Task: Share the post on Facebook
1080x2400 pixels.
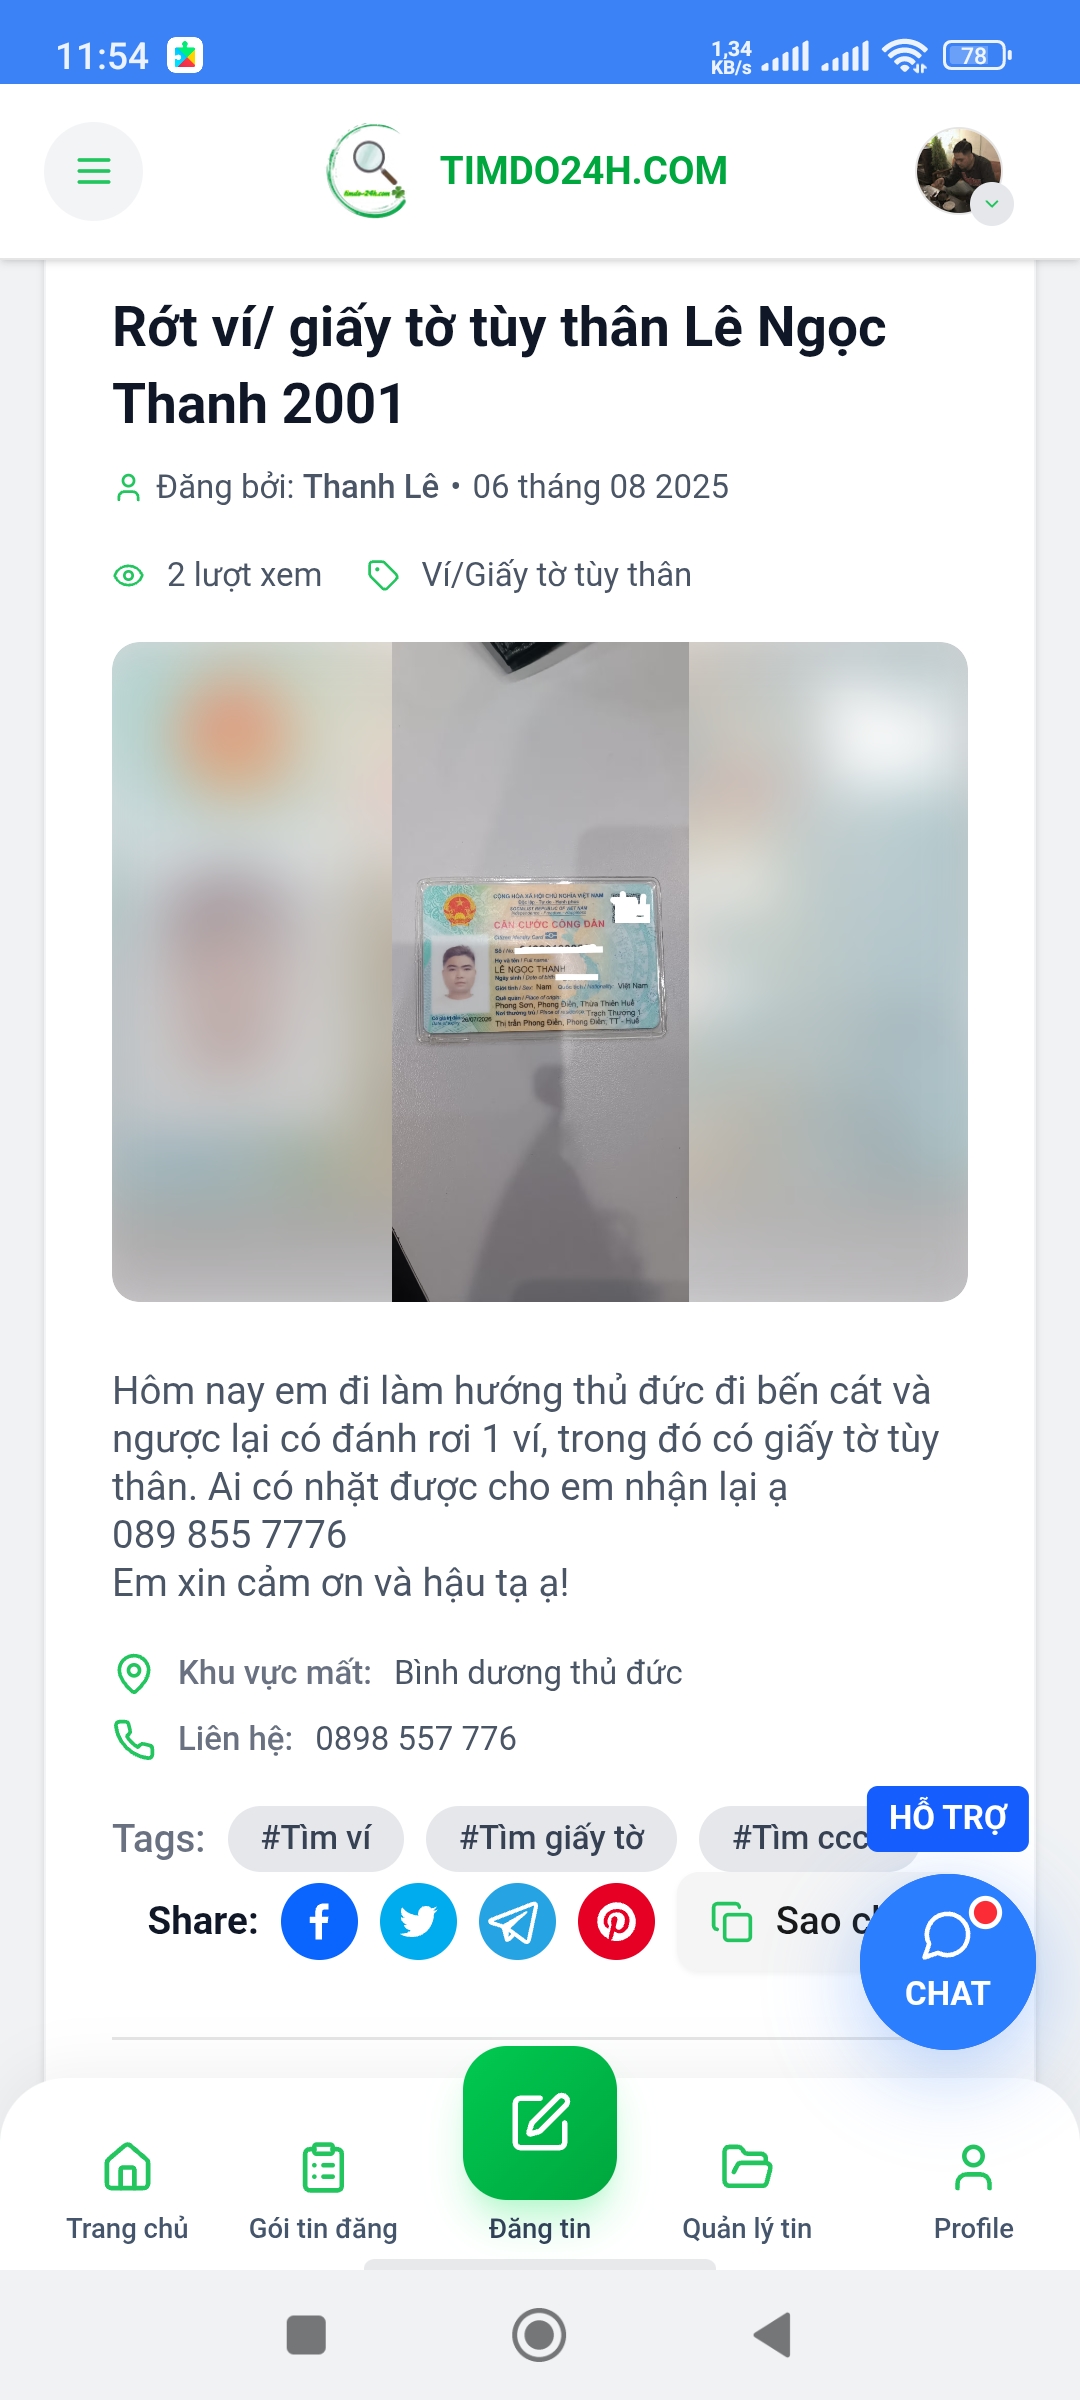Action: point(319,1921)
